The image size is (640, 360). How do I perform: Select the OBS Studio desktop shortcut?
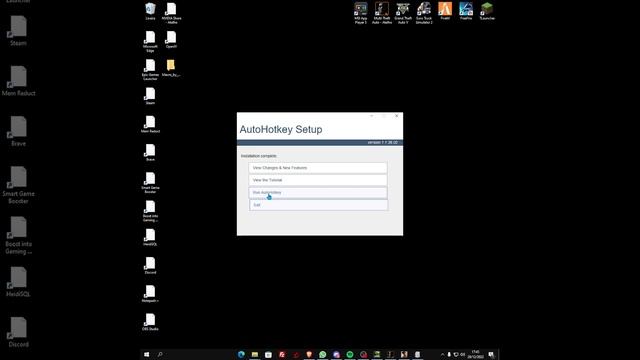150,322
